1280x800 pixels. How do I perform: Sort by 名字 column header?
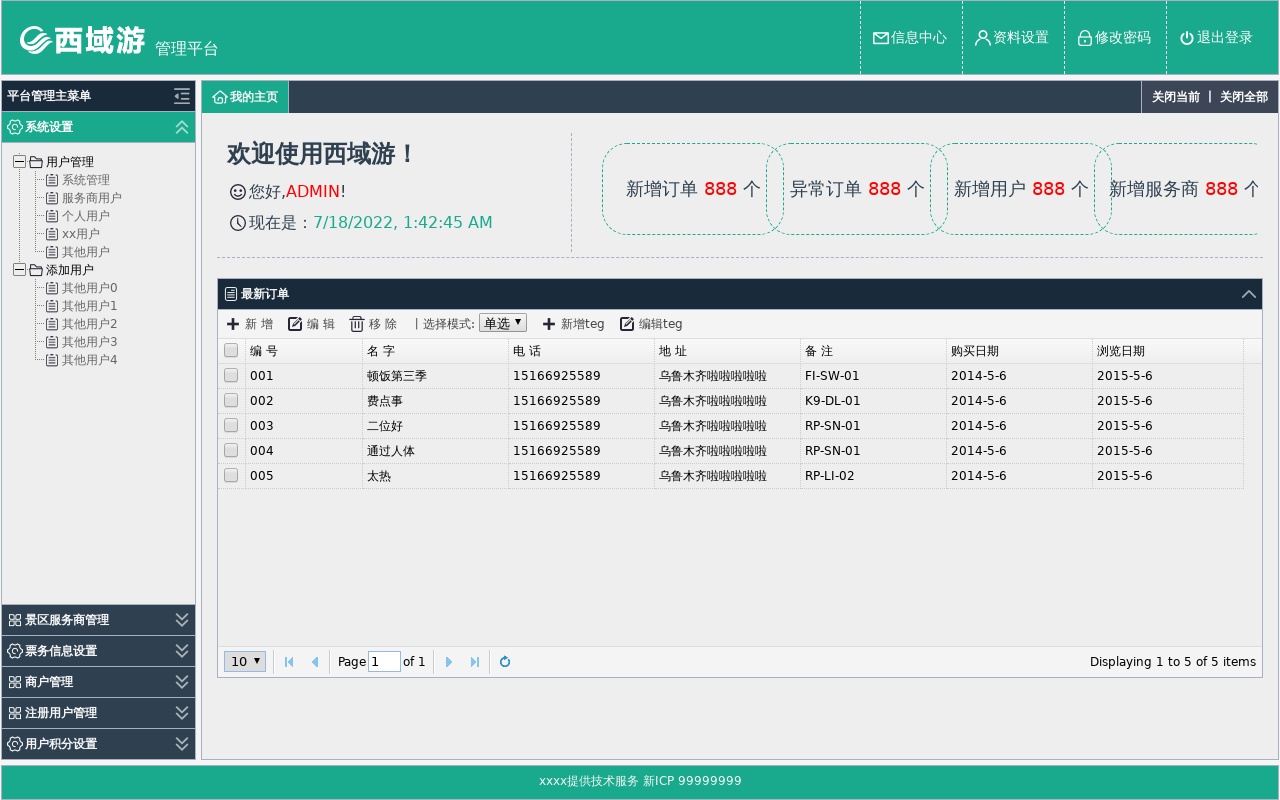[435, 351]
